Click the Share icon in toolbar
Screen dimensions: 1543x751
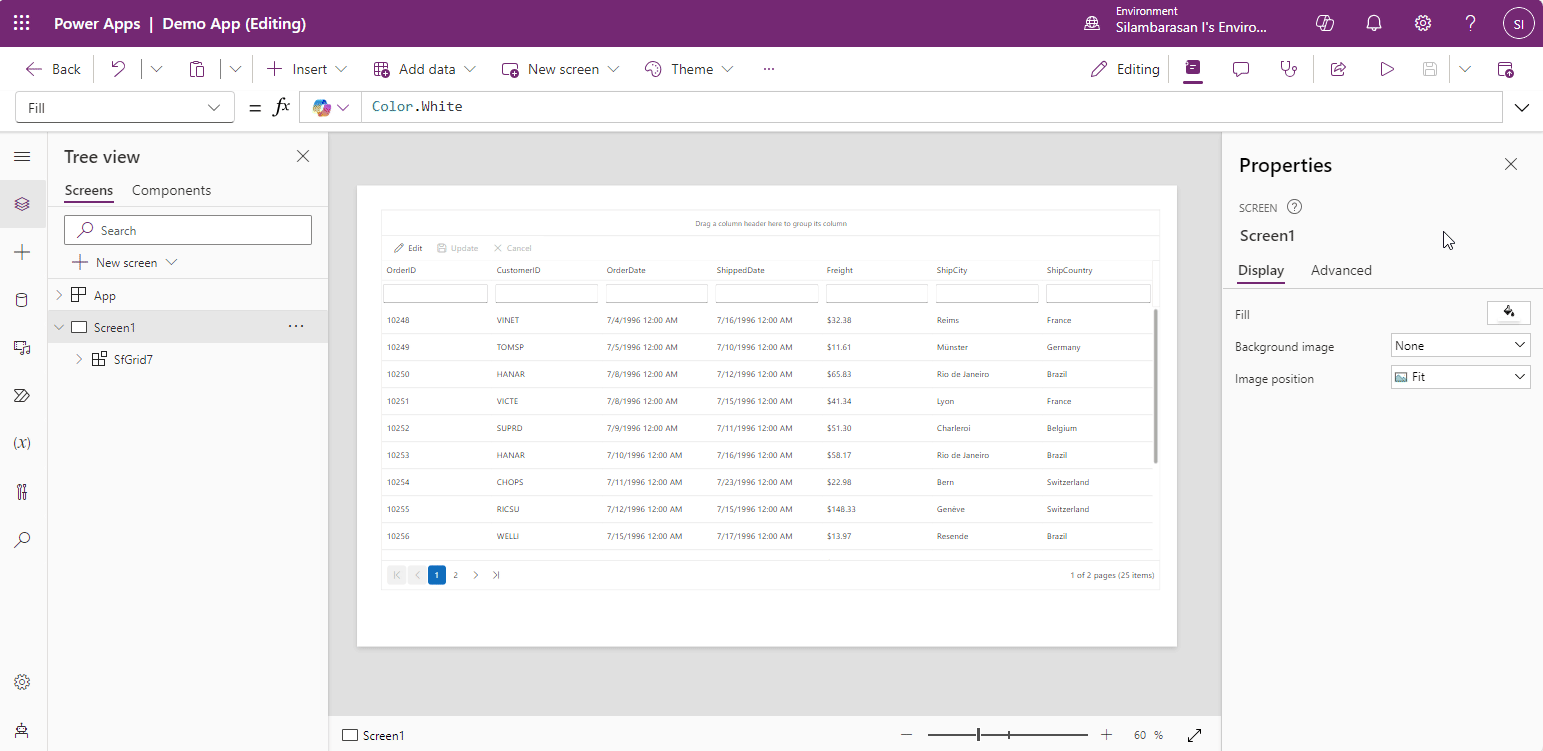[x=1338, y=69]
